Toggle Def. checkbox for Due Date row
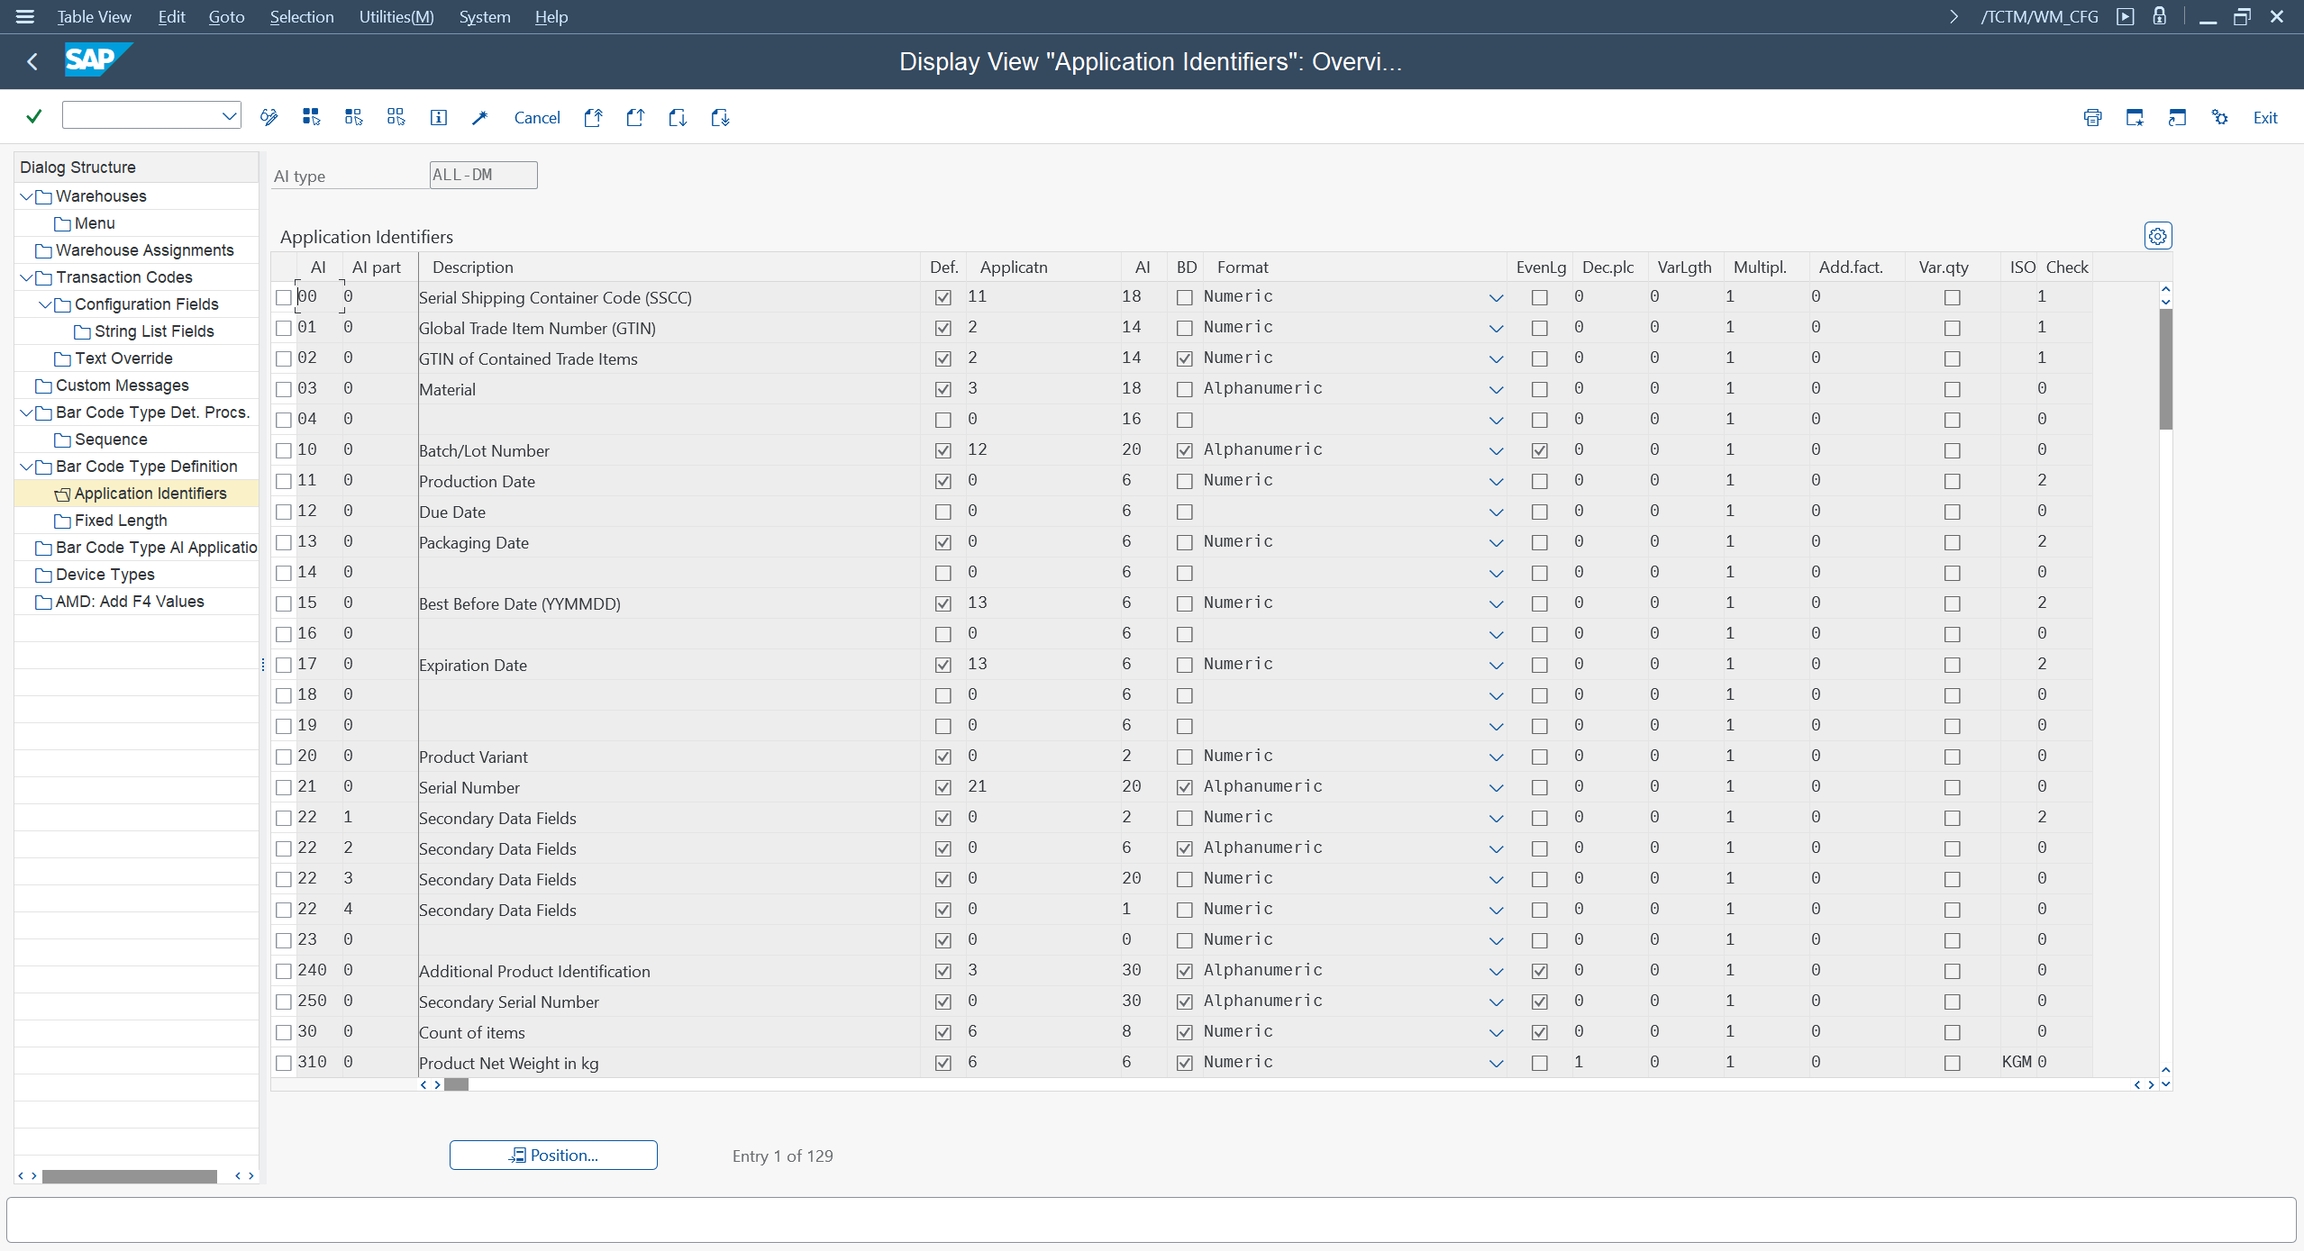2304x1251 pixels. [x=942, y=512]
